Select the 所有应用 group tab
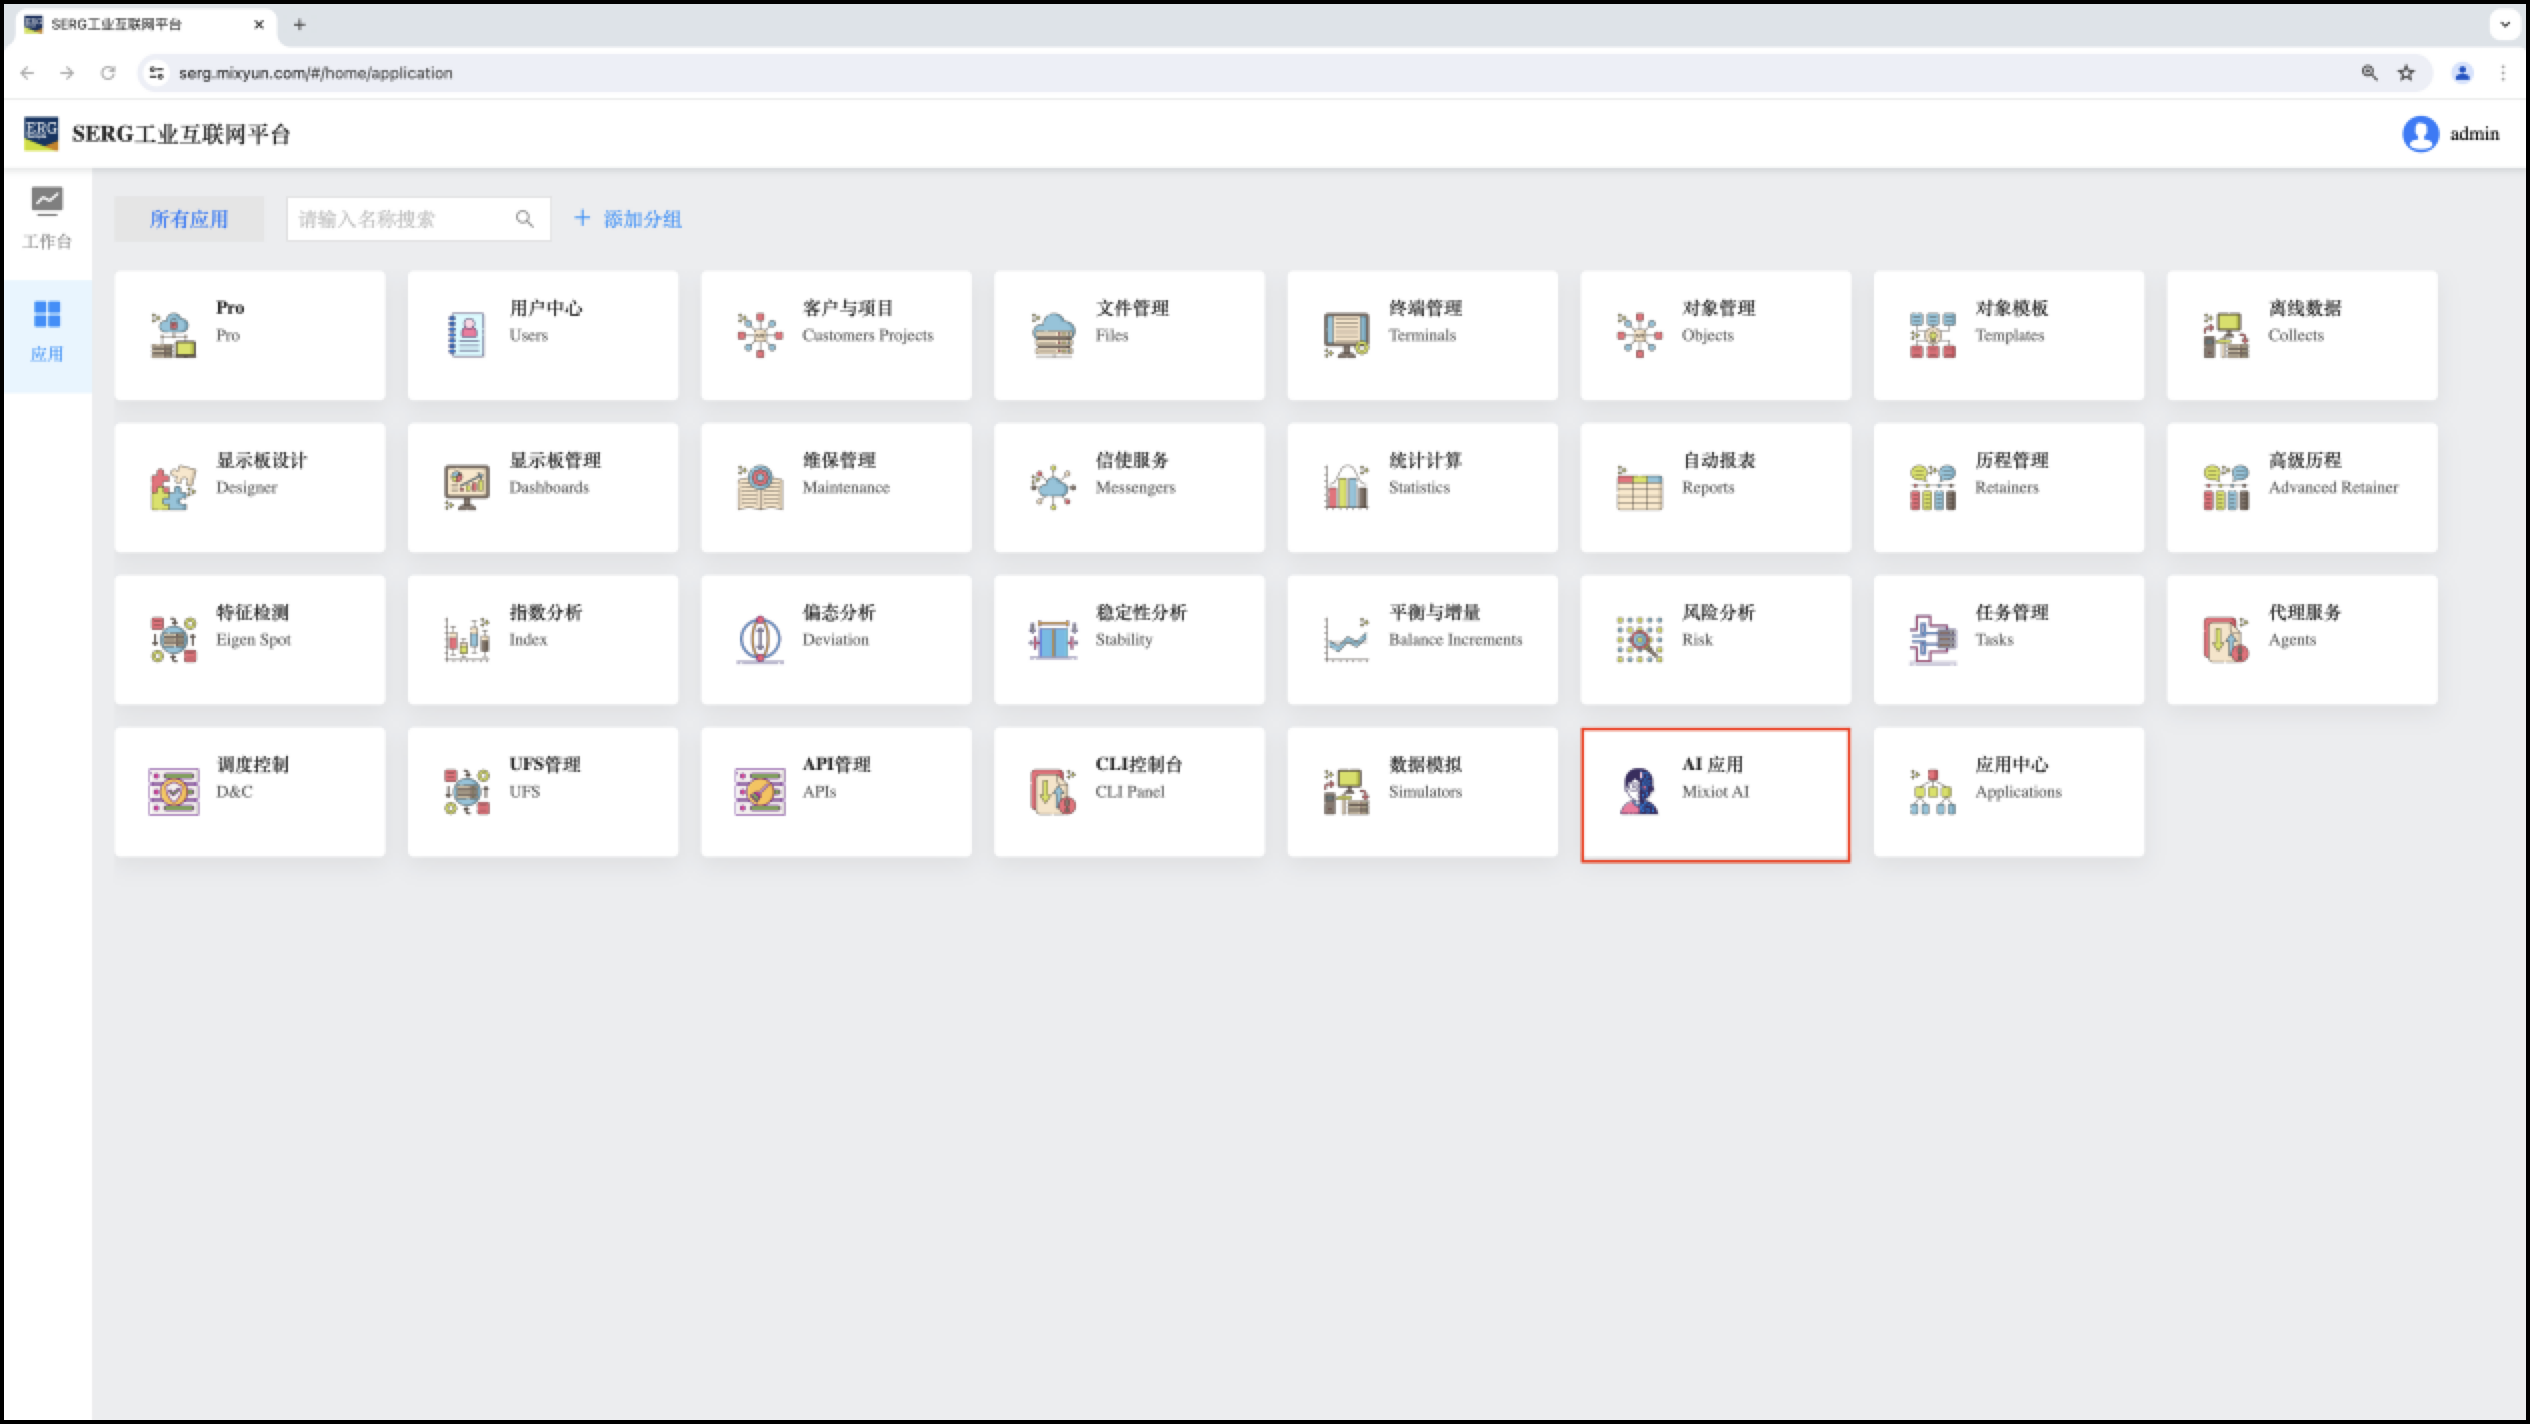The width and height of the screenshot is (2530, 1424). pyautogui.click(x=189, y=219)
